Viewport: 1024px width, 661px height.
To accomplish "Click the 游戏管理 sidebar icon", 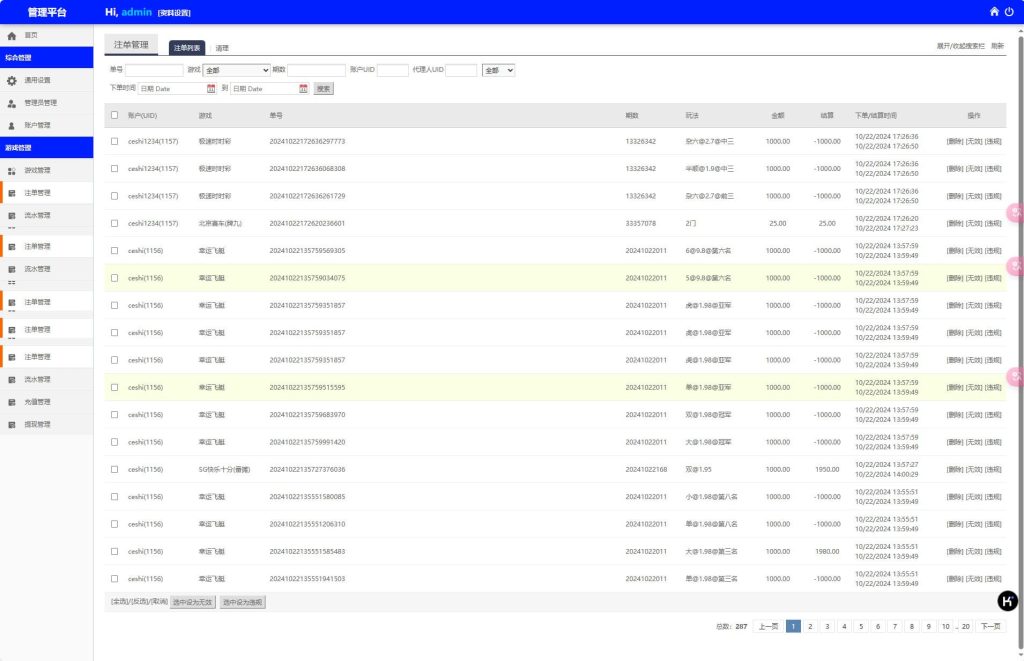I will click(x=12, y=171).
